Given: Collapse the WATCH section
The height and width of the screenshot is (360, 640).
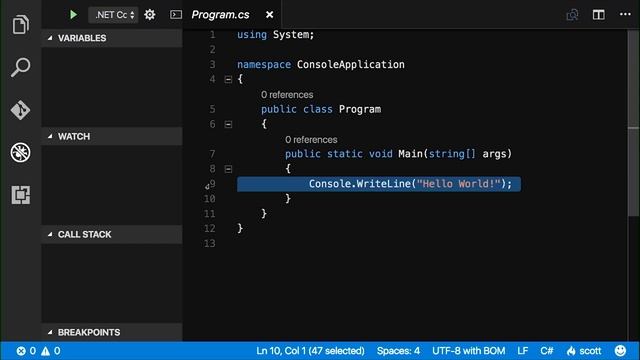Looking at the screenshot, I should (x=112, y=136).
